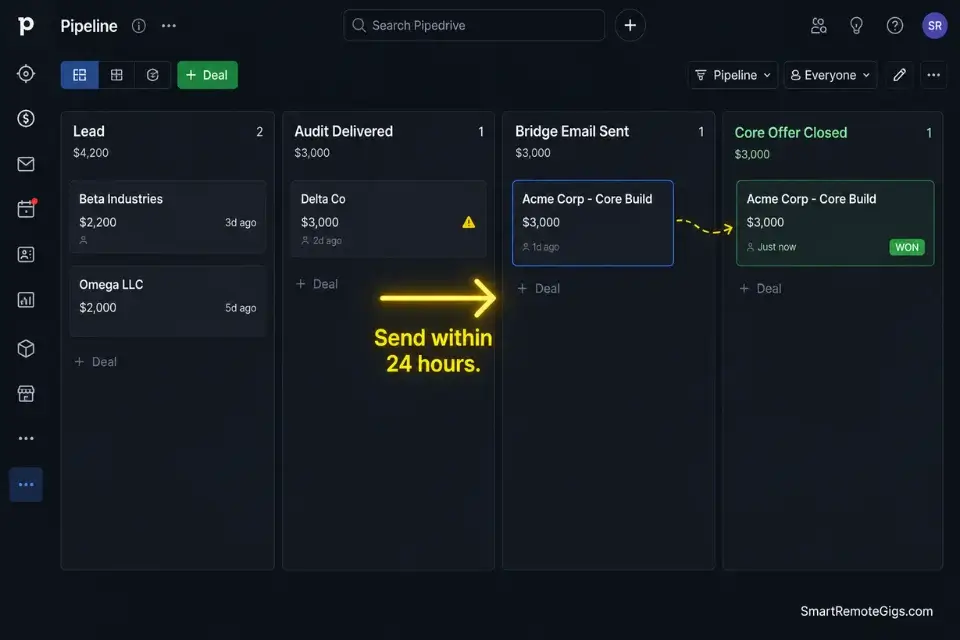
Task: Open Mail envelope icon in sidebar
Action: pos(26,164)
